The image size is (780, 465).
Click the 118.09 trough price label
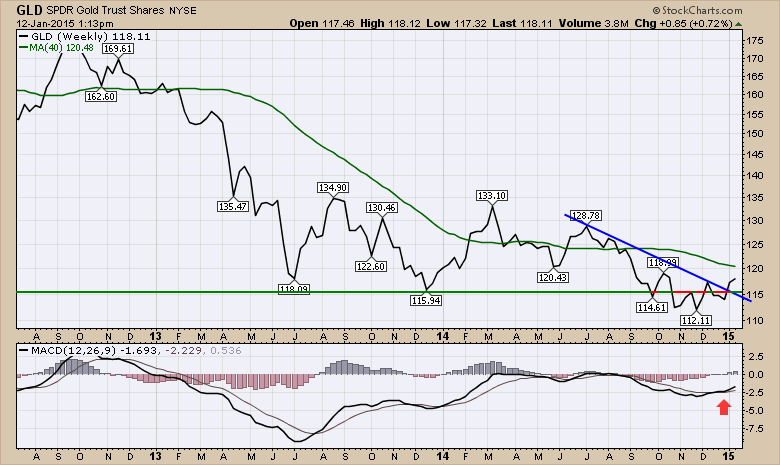pos(294,288)
